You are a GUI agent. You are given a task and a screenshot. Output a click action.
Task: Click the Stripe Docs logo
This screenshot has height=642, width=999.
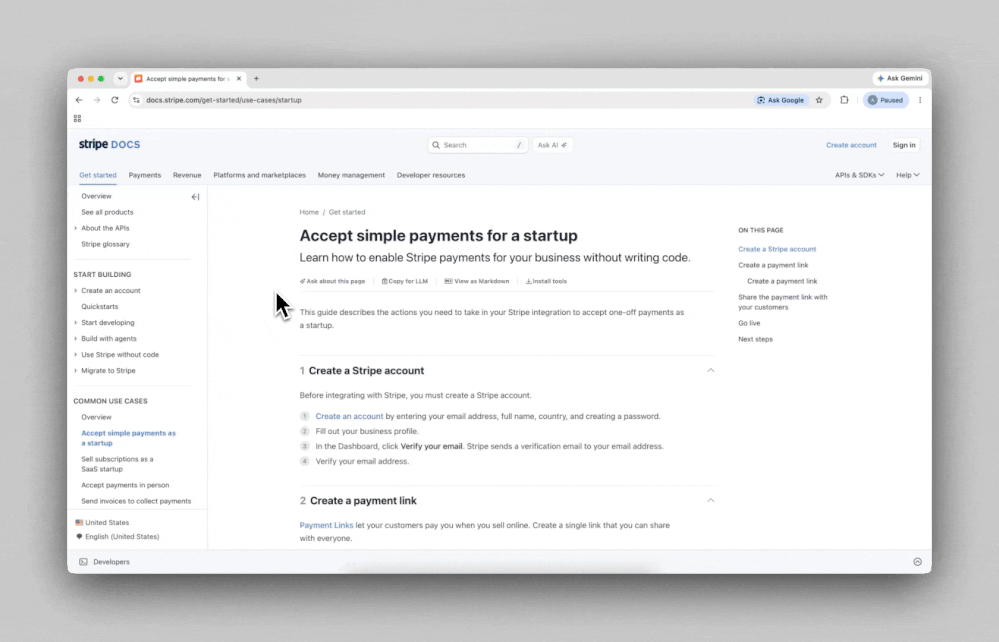tap(110, 145)
